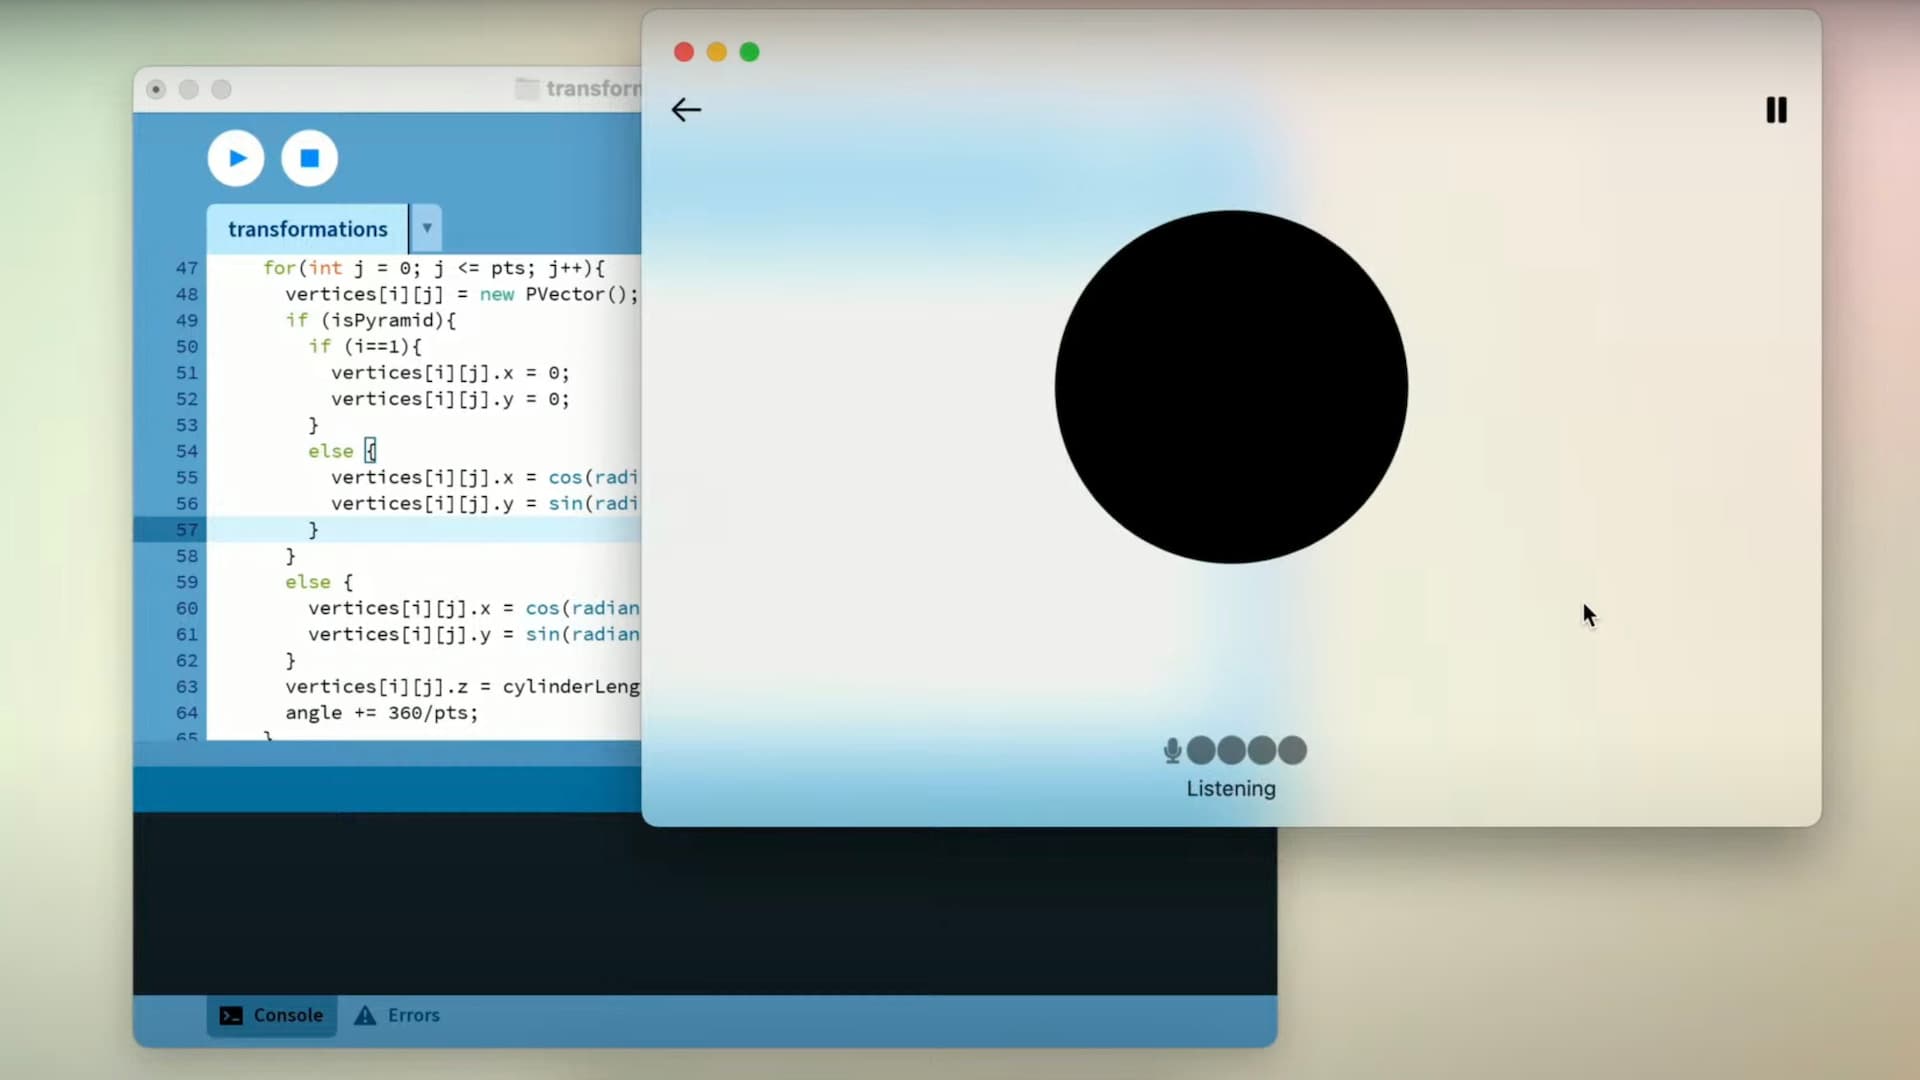
Task: Click line number 57 in gutter
Action: [x=187, y=529]
